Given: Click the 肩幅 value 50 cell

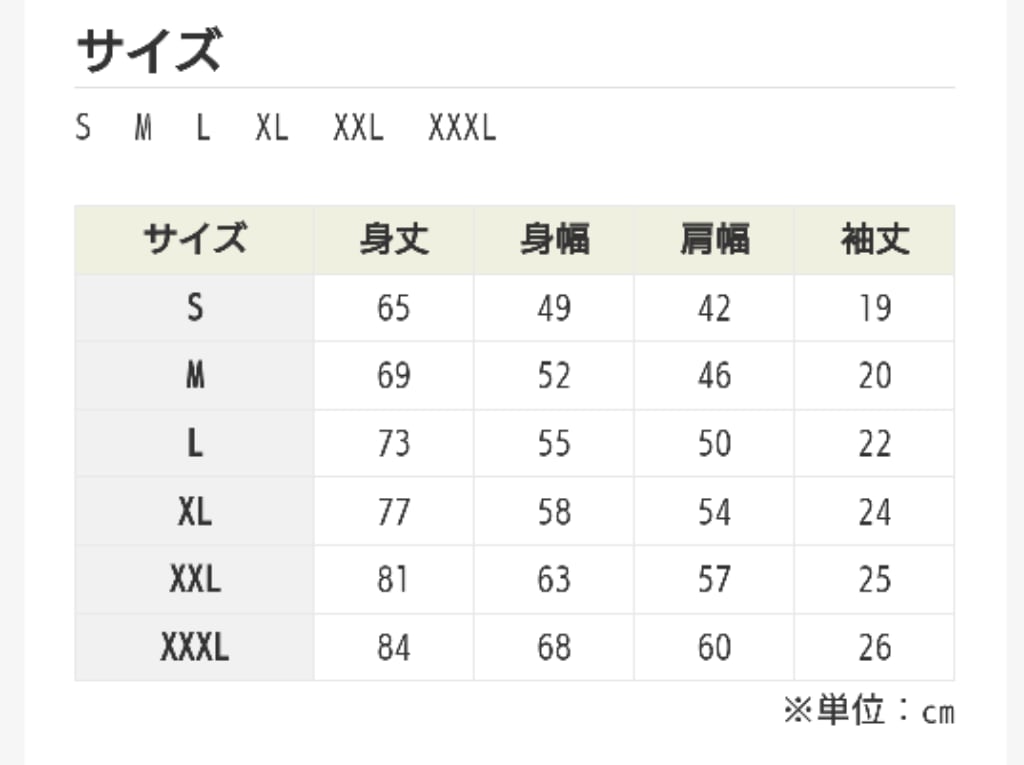Looking at the screenshot, I should coord(714,444).
